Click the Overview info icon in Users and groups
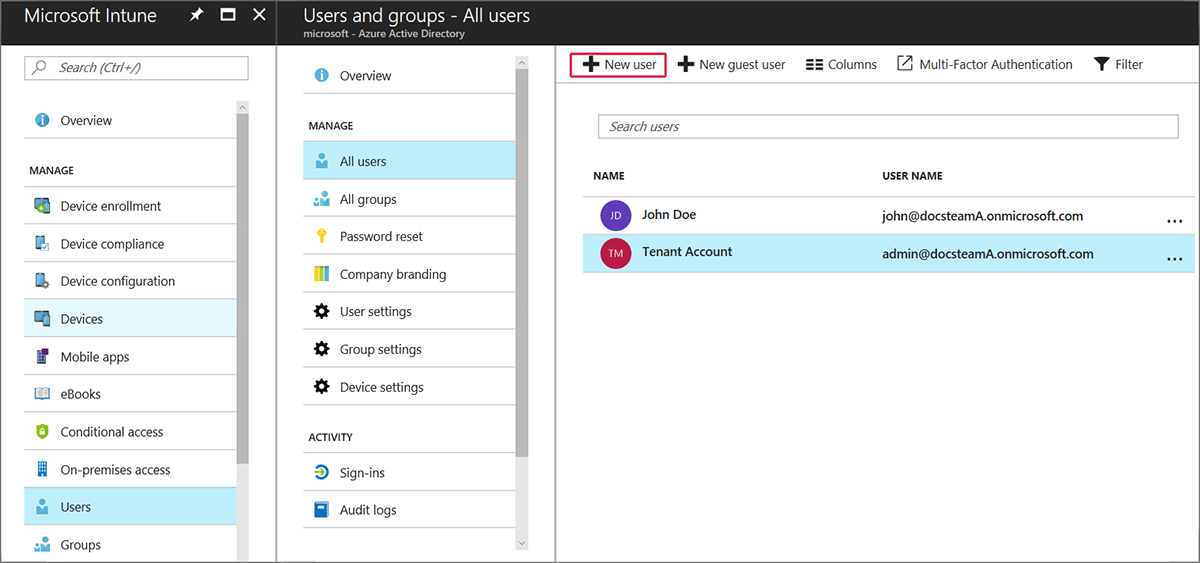The height and width of the screenshot is (563, 1200). (x=321, y=75)
